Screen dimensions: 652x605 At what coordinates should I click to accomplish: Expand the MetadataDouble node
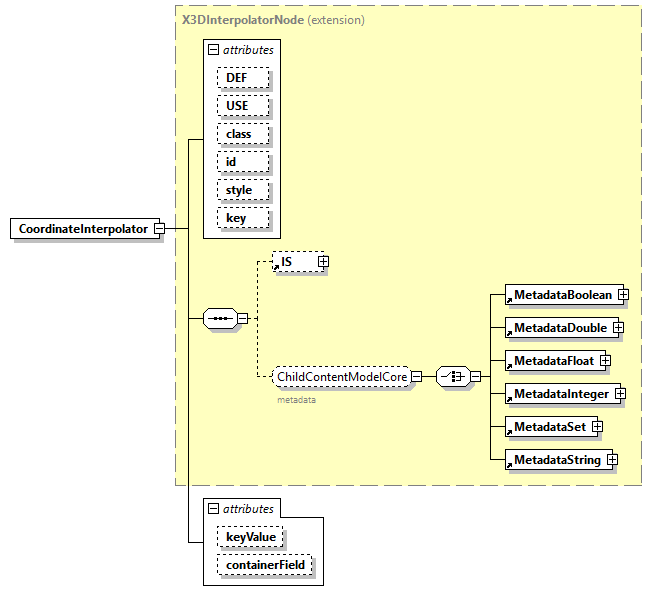click(x=618, y=327)
